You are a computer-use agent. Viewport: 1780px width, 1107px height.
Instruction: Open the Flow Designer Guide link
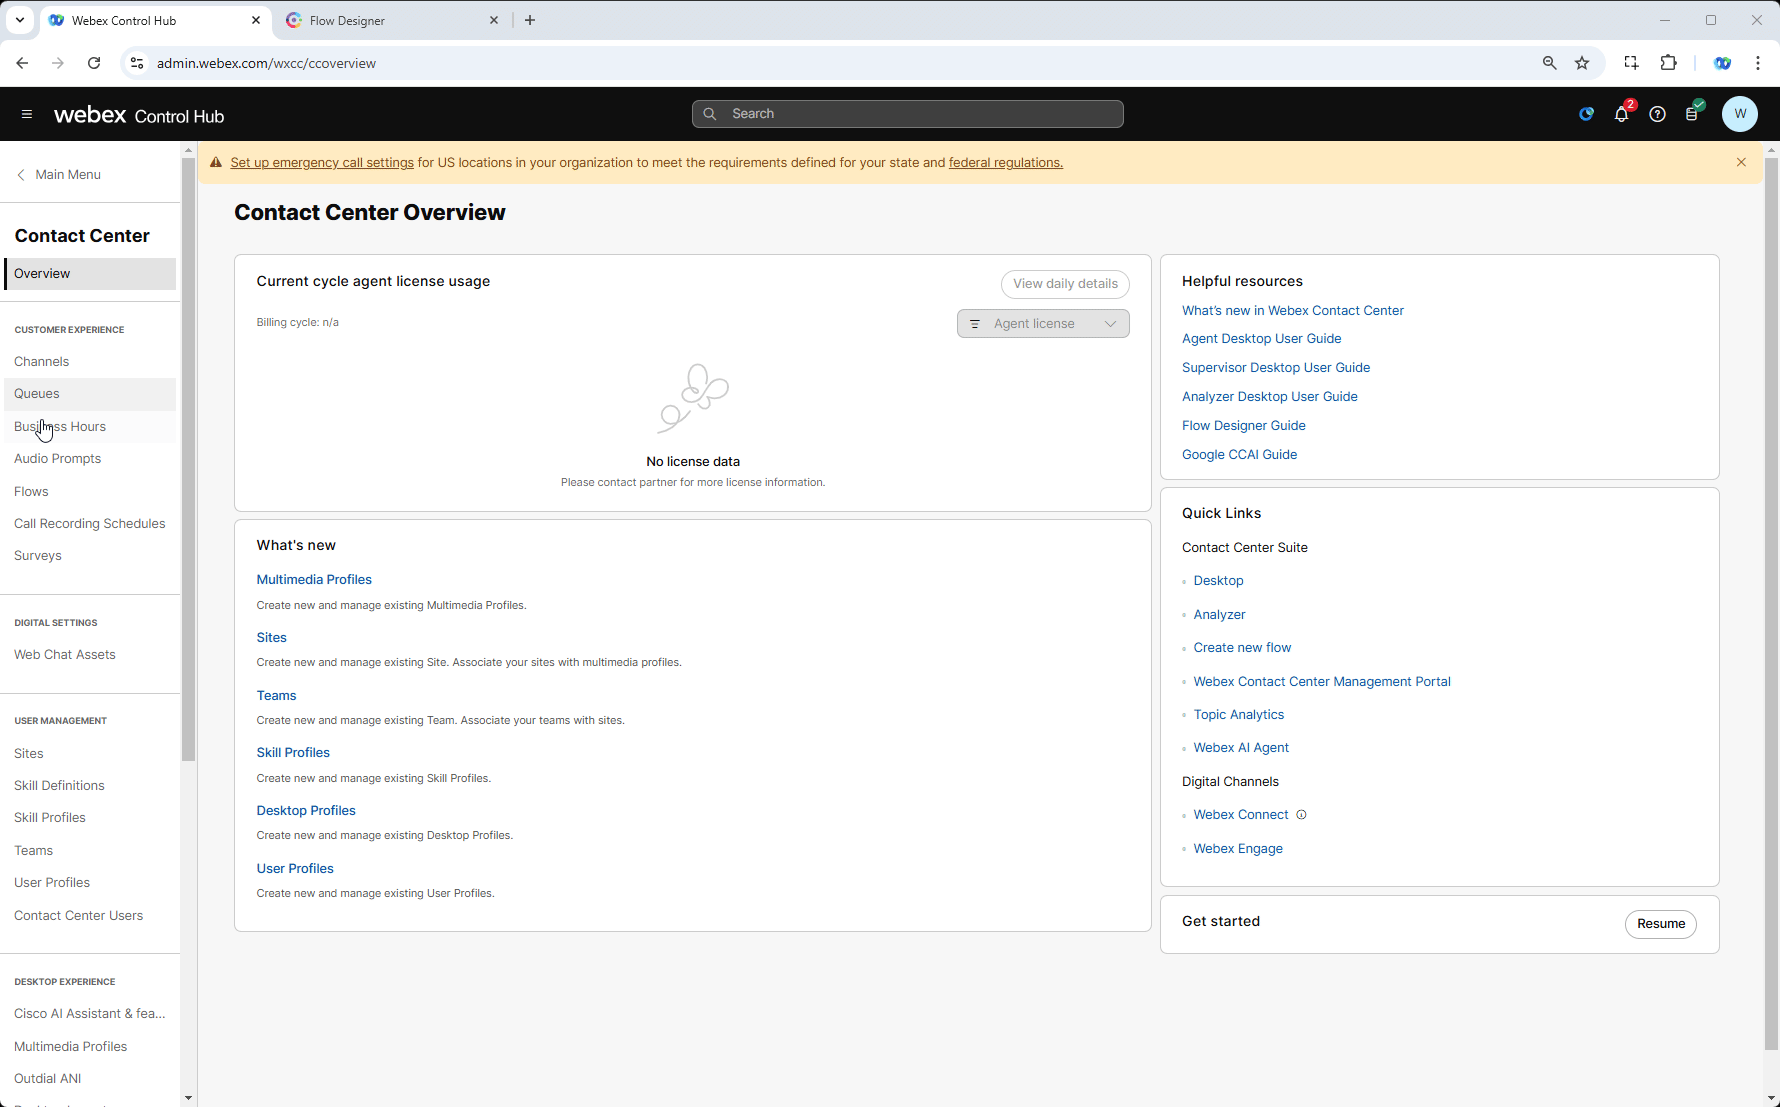tap(1244, 426)
